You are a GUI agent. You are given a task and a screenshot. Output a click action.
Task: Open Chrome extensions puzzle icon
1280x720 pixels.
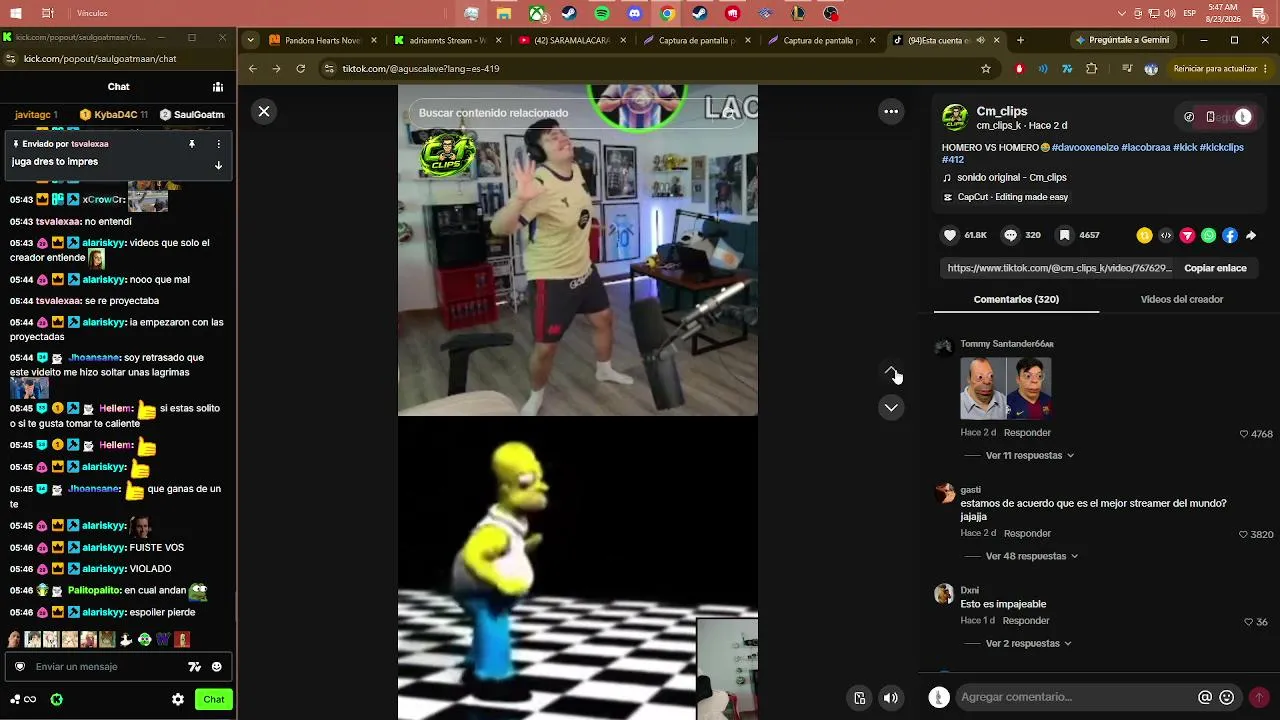pyautogui.click(x=1091, y=69)
